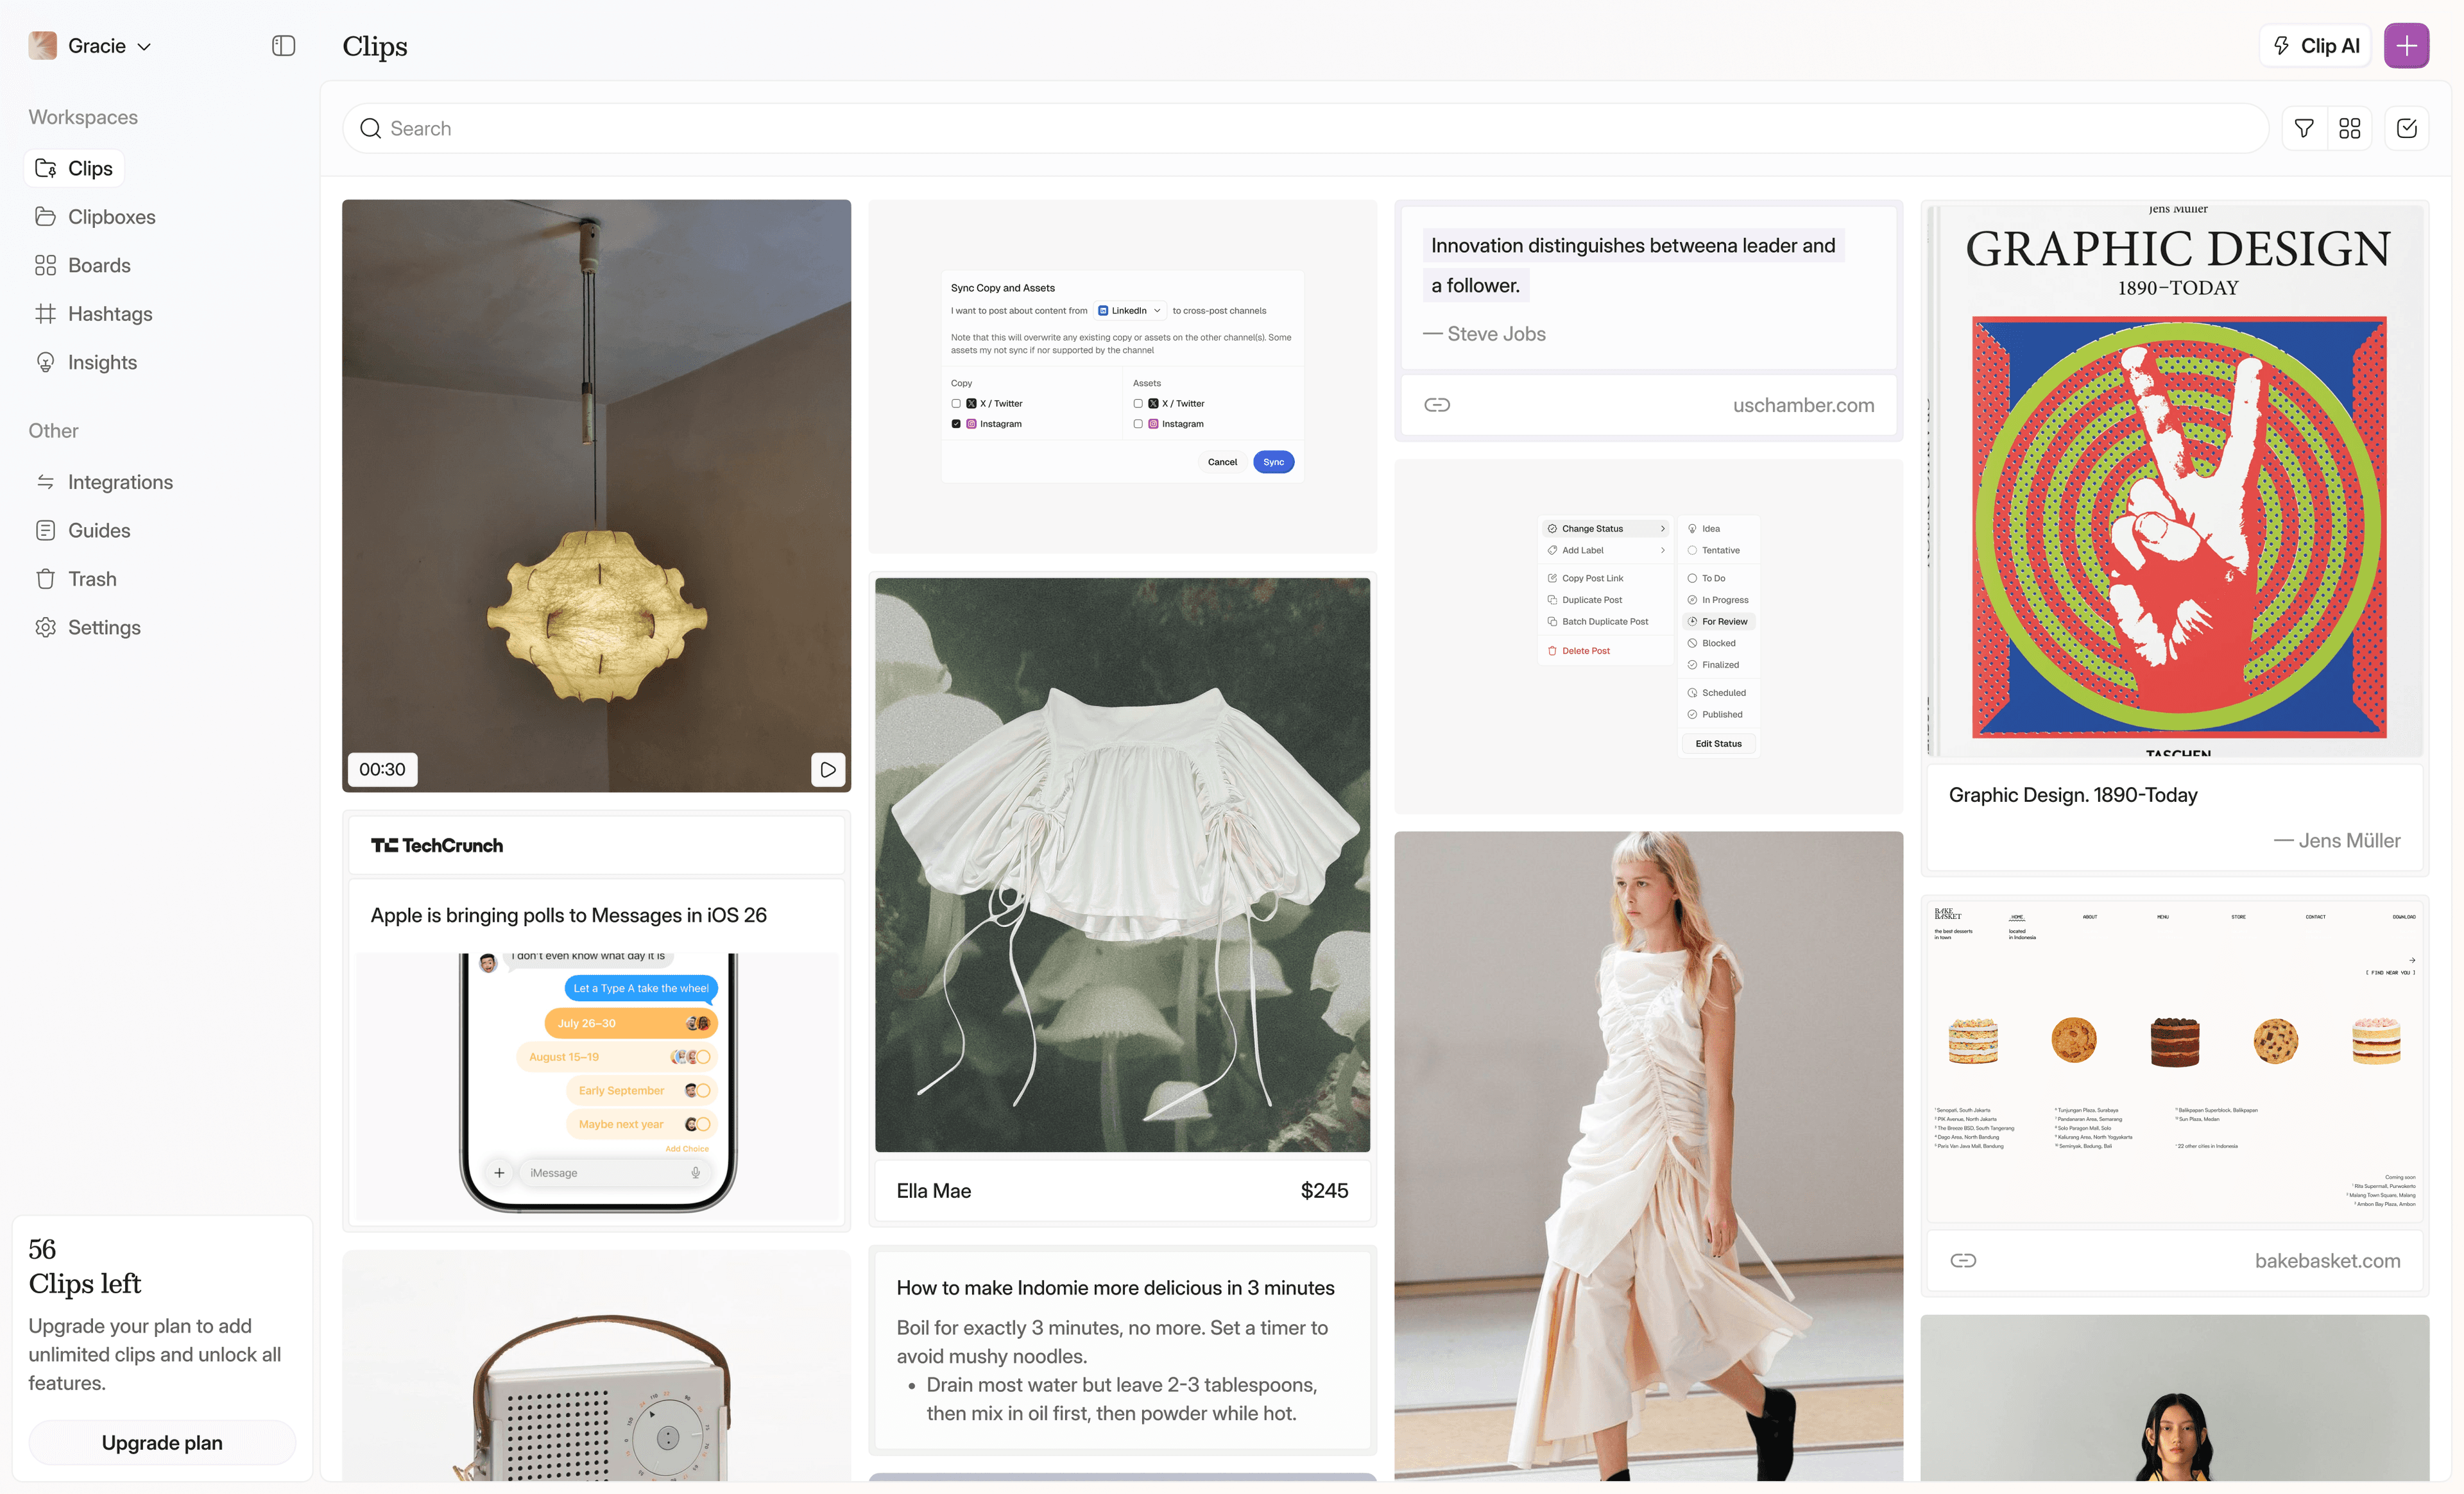
Task: Collapse the sidebar panel icon
Action: click(283, 46)
